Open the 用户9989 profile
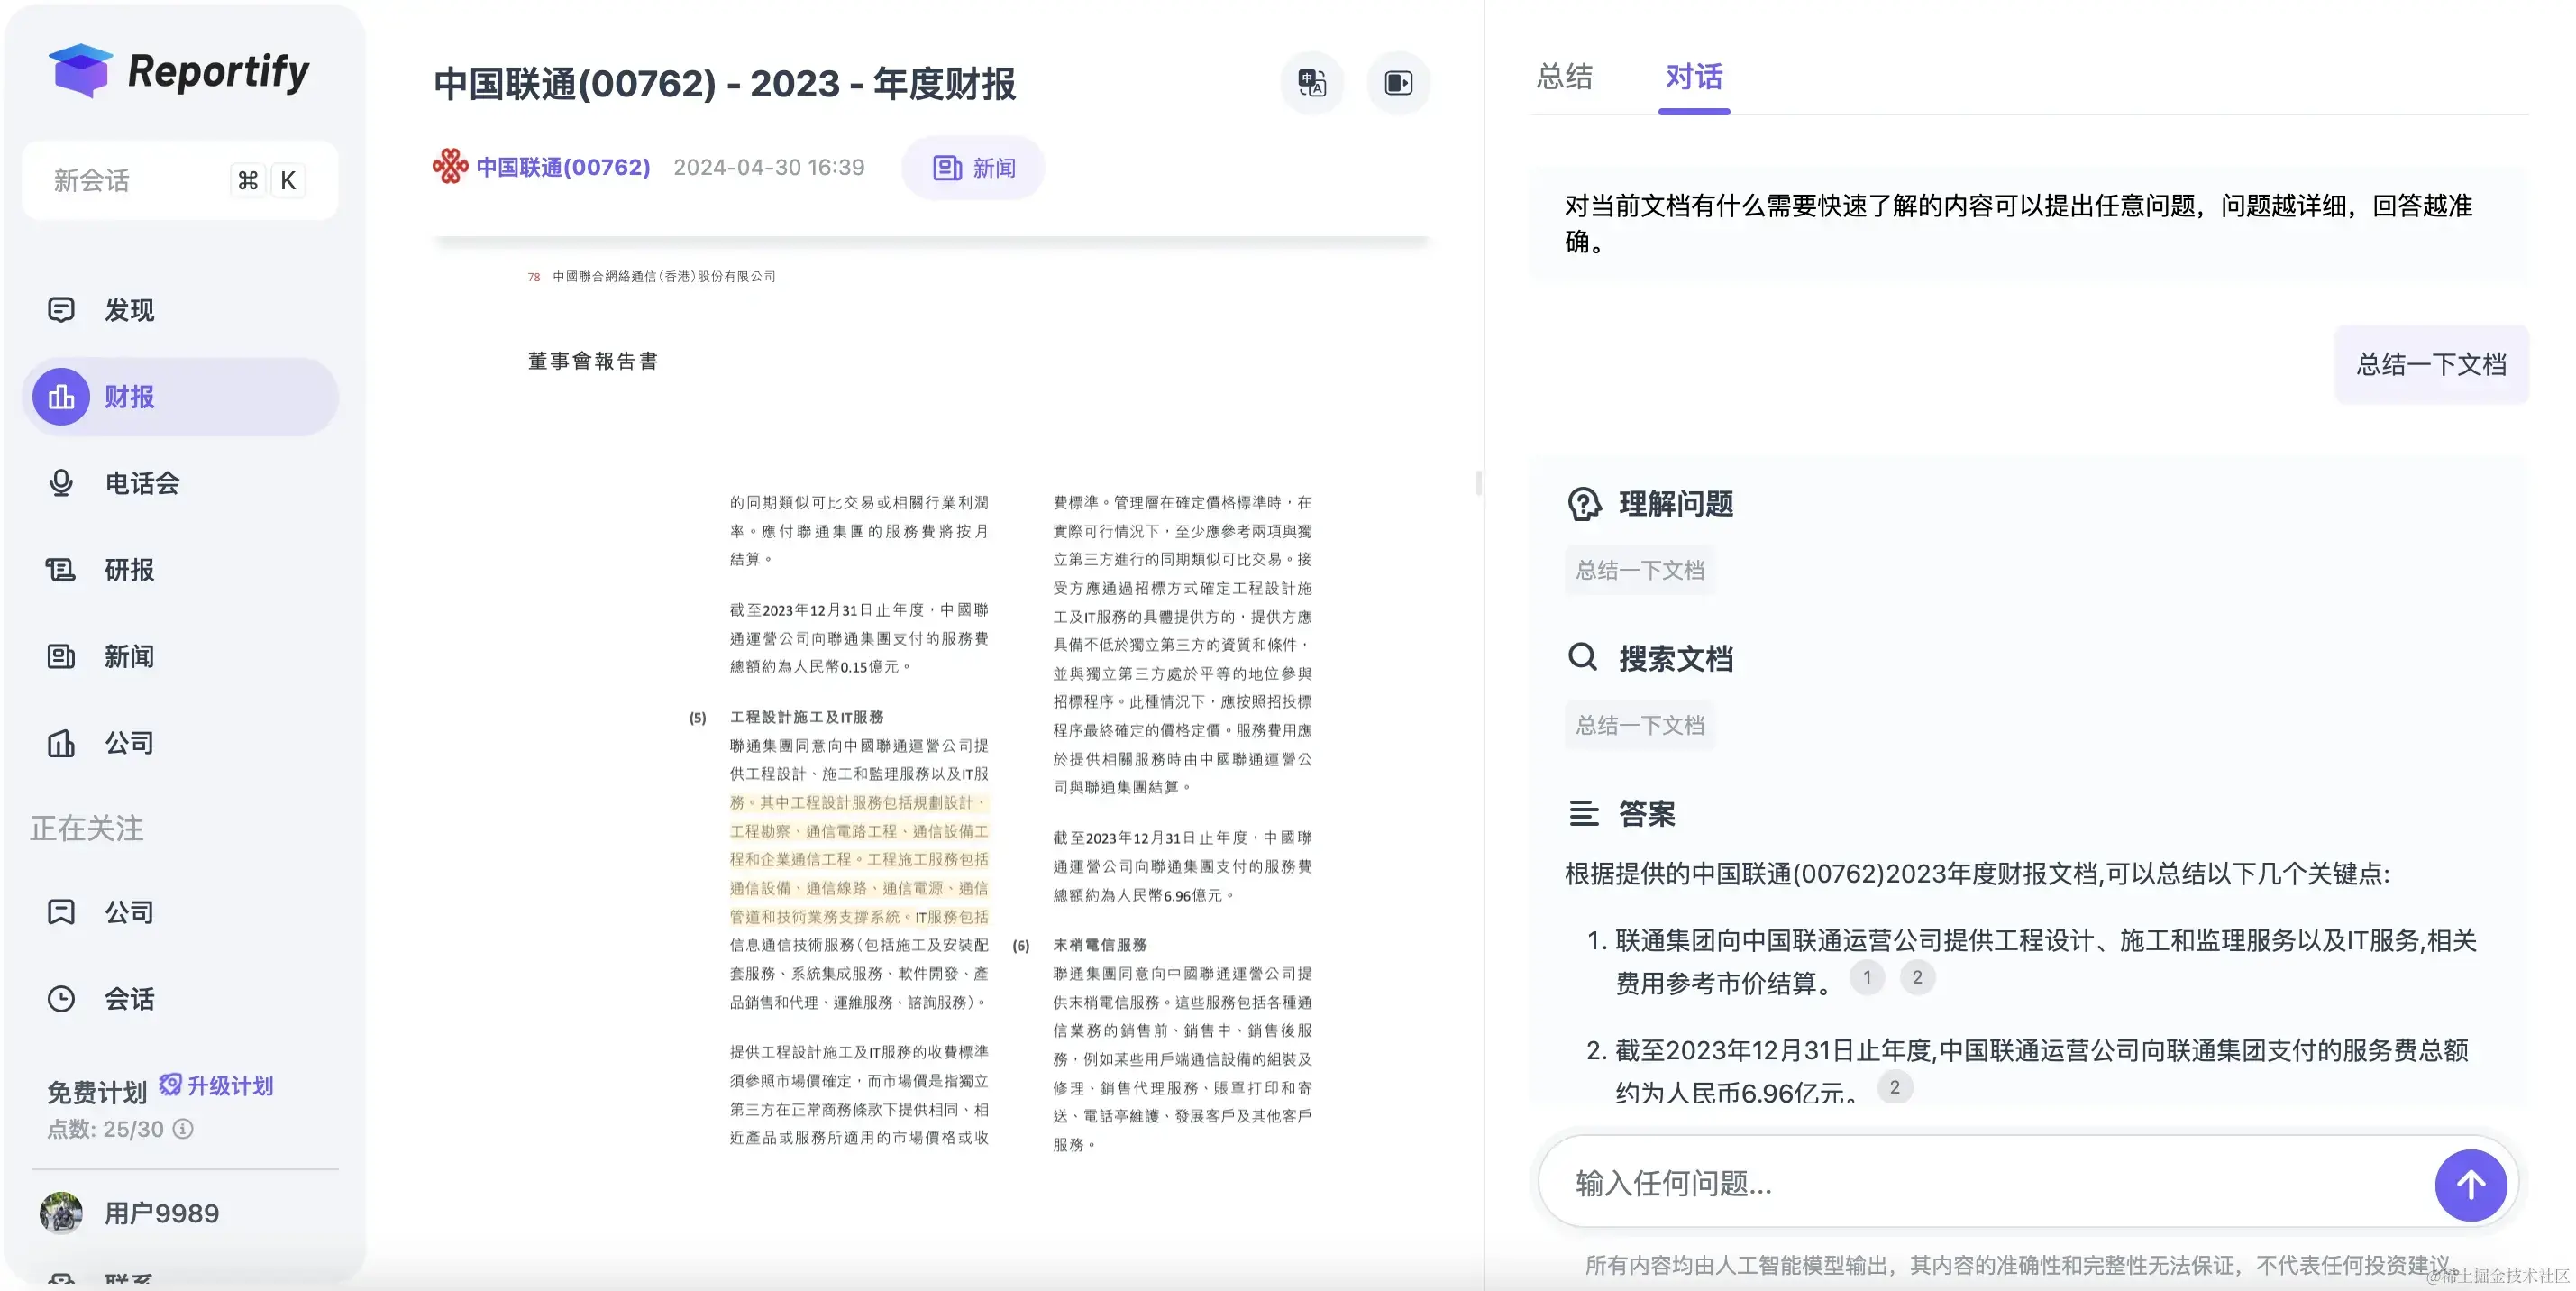 pos(160,1213)
